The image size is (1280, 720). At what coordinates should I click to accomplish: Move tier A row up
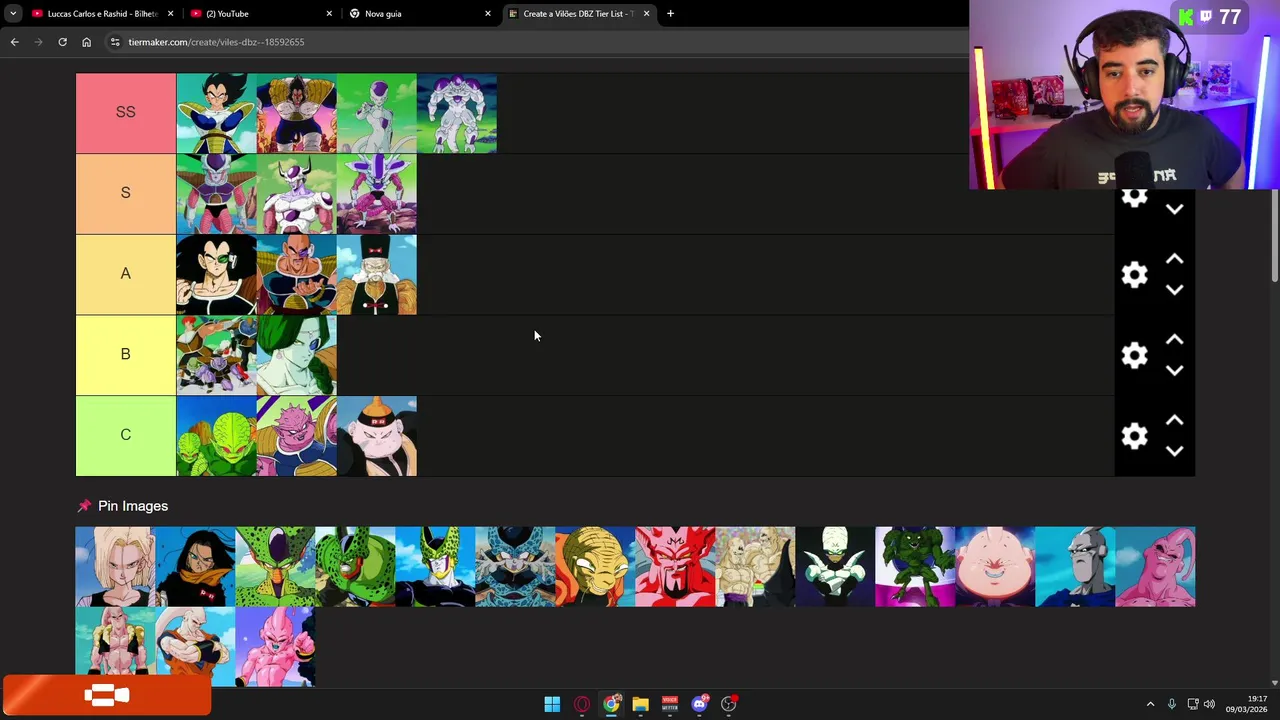click(1175, 259)
